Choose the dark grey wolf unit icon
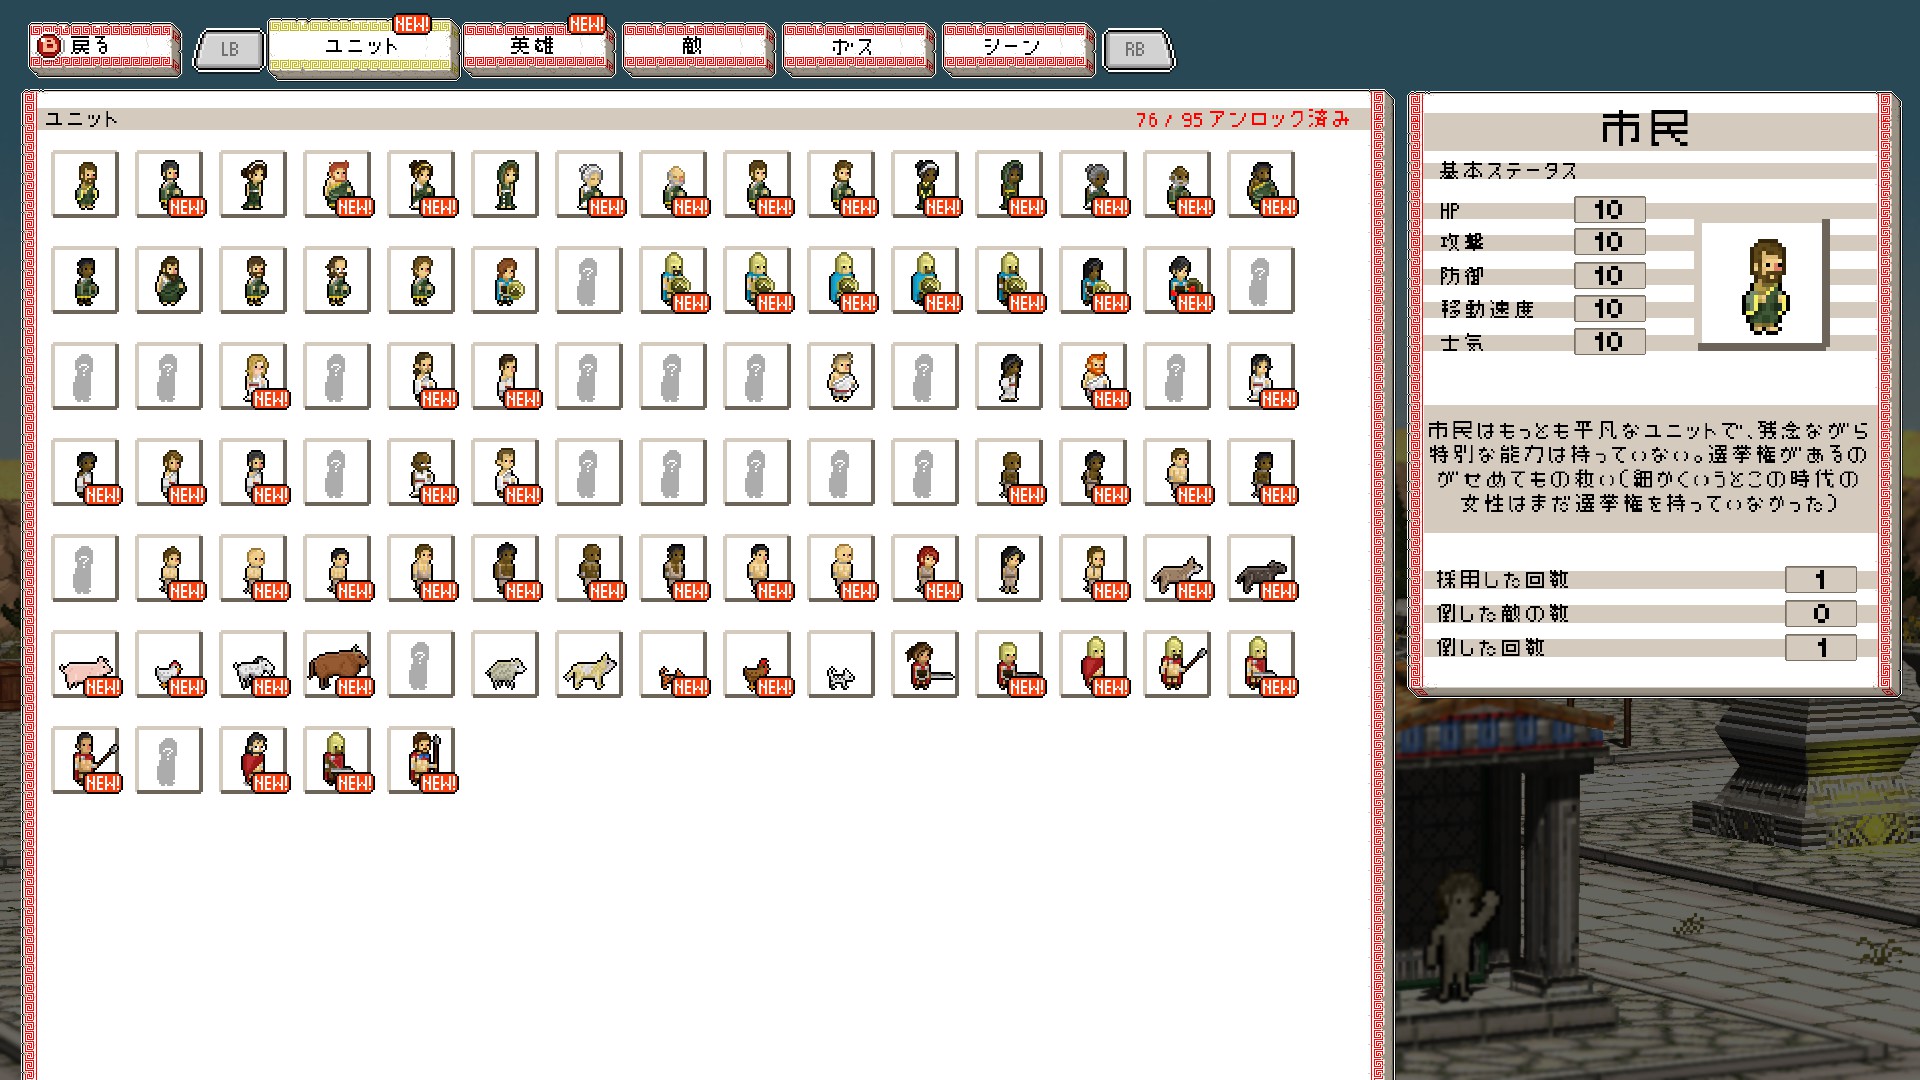Image resolution: width=1920 pixels, height=1080 pixels. pos(1260,568)
